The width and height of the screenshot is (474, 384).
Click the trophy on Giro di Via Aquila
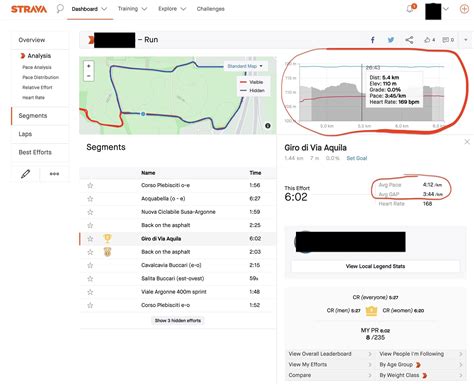[x=107, y=238]
